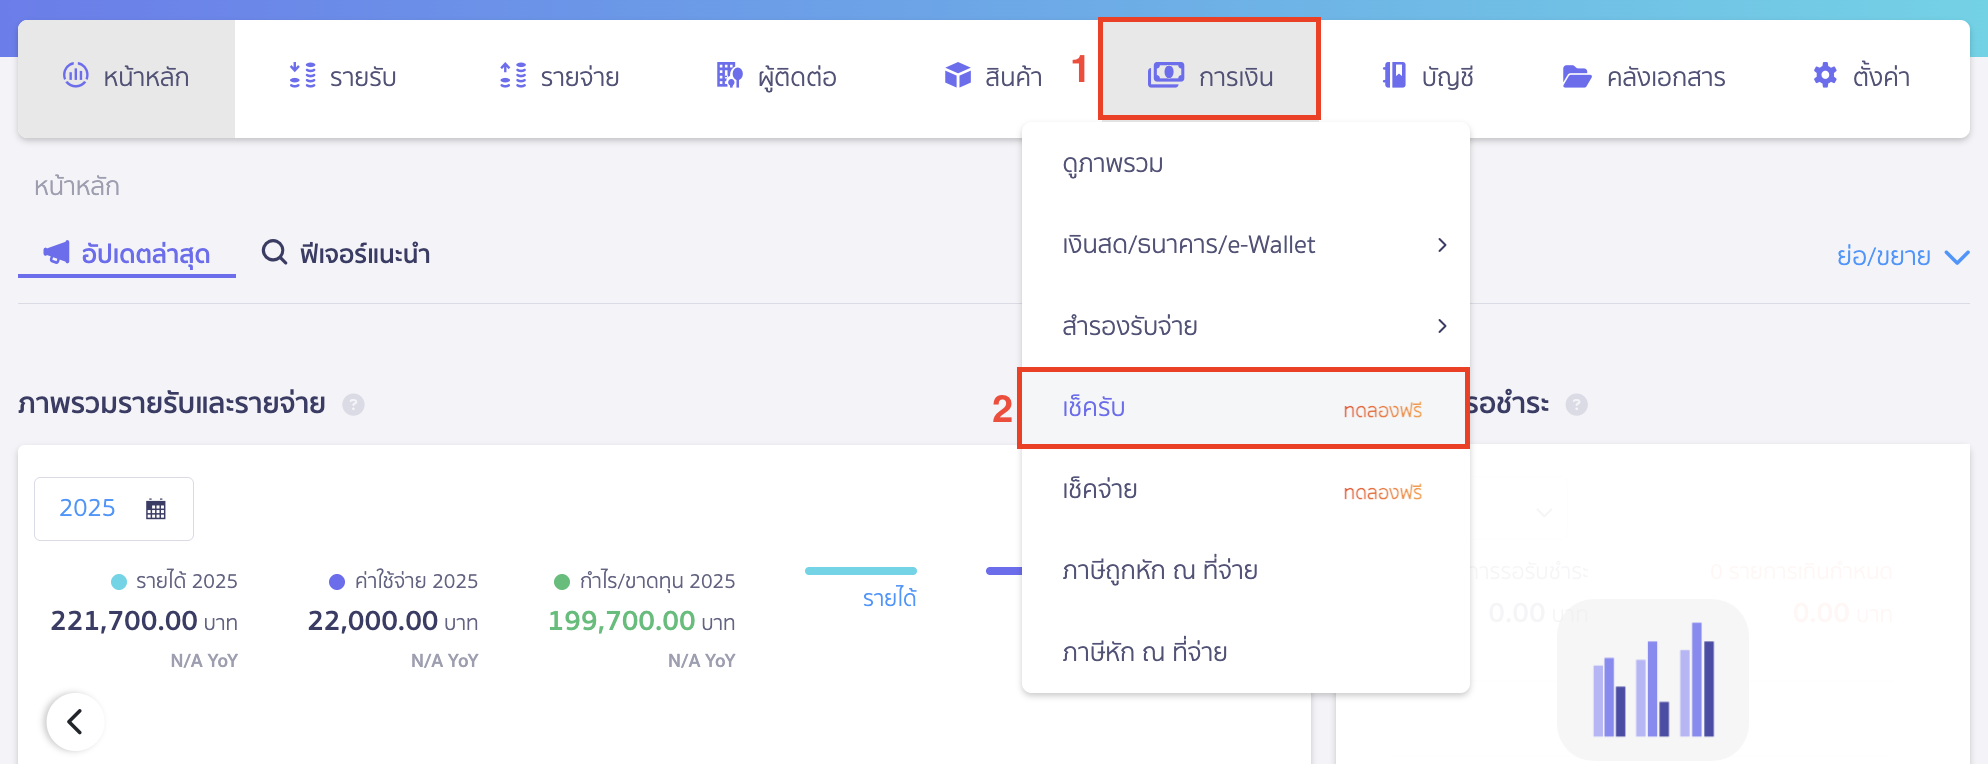Select the หน้าหลัก home icon
1988x764 pixels.
point(74,77)
